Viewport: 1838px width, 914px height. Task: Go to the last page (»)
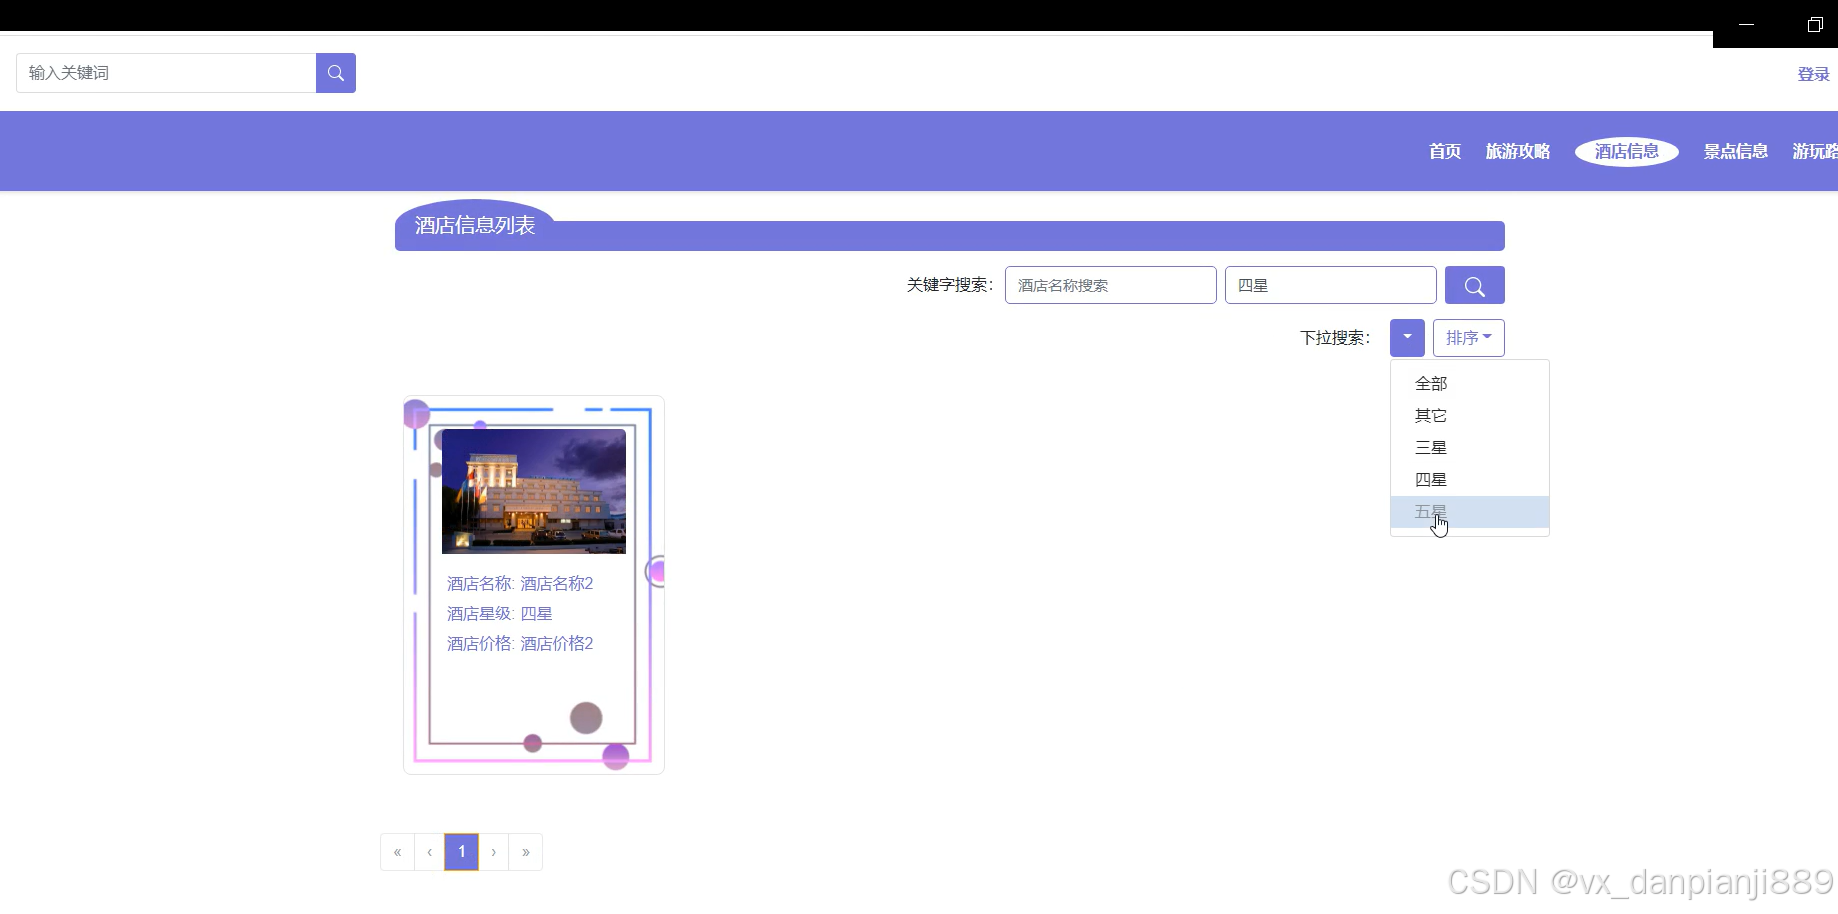526,852
